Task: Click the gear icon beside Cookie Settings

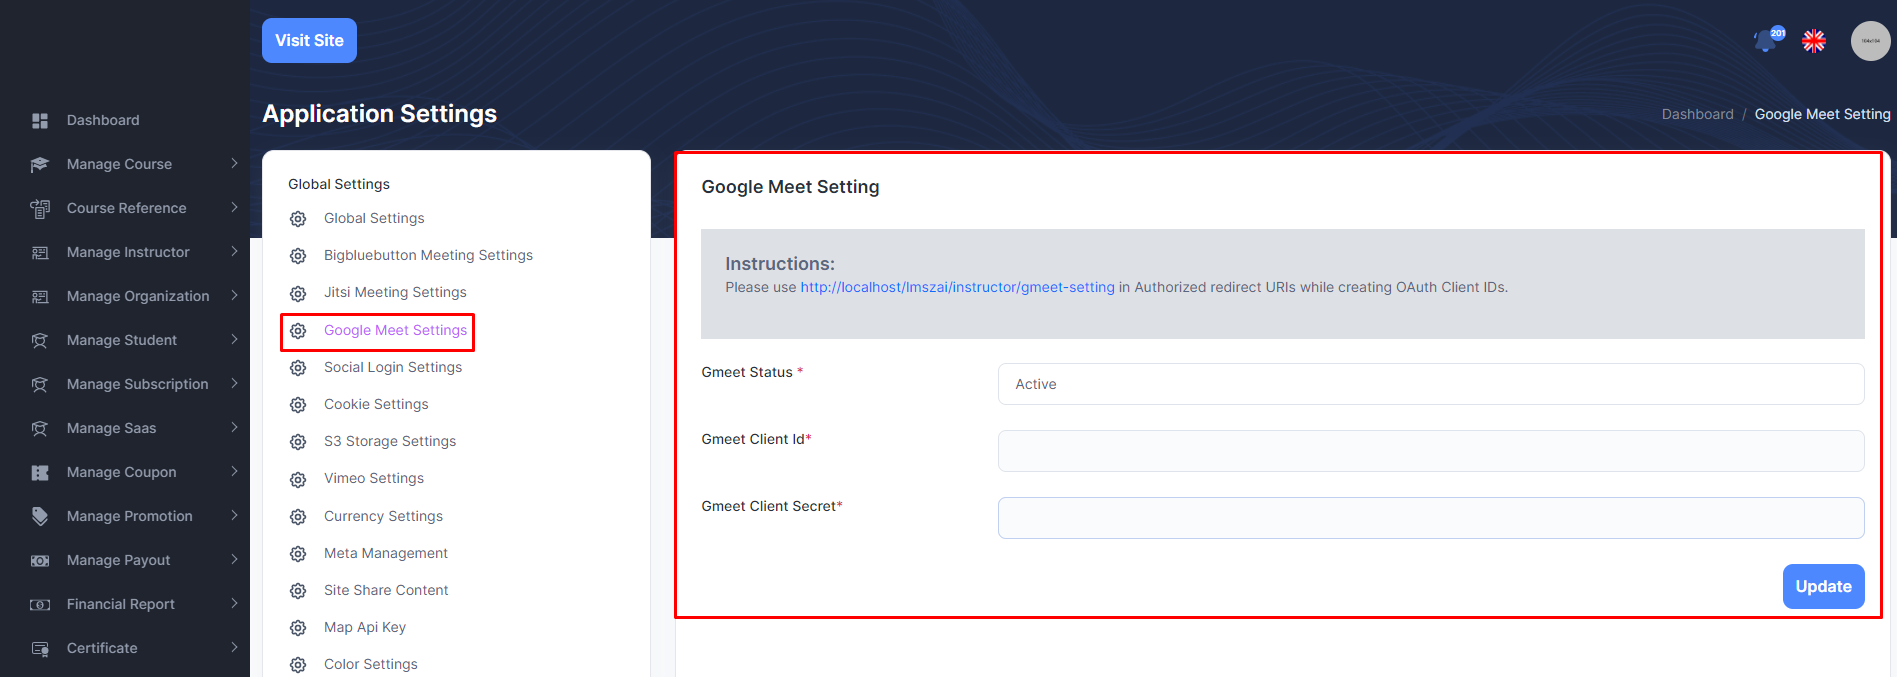Action: 298,405
